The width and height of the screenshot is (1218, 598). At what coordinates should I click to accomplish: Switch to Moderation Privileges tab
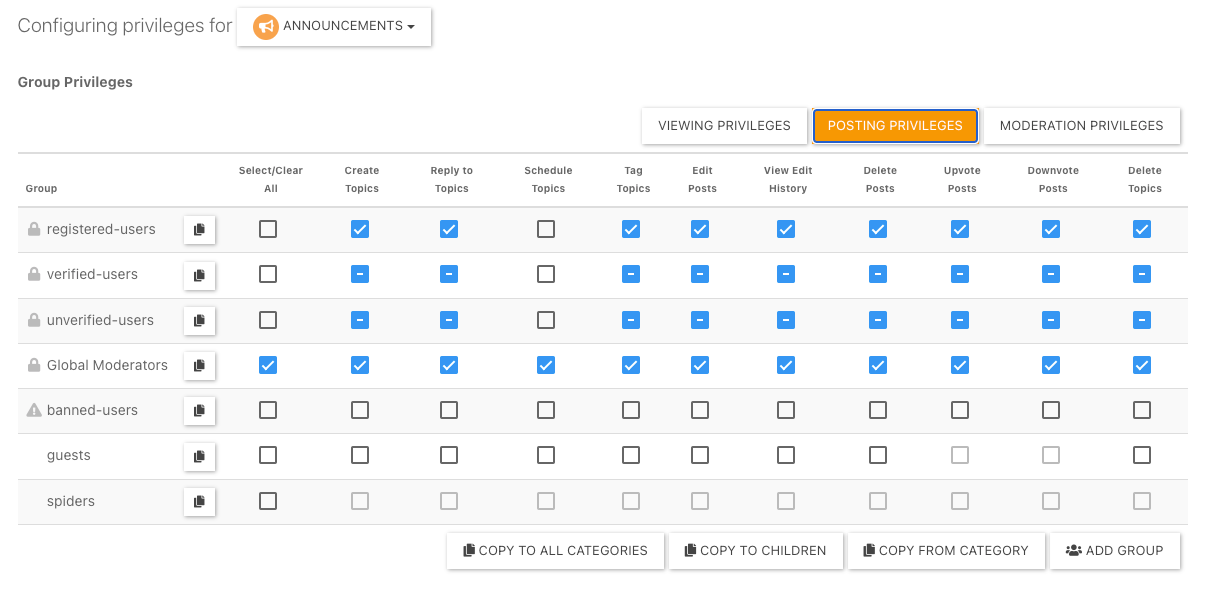click(x=1081, y=126)
